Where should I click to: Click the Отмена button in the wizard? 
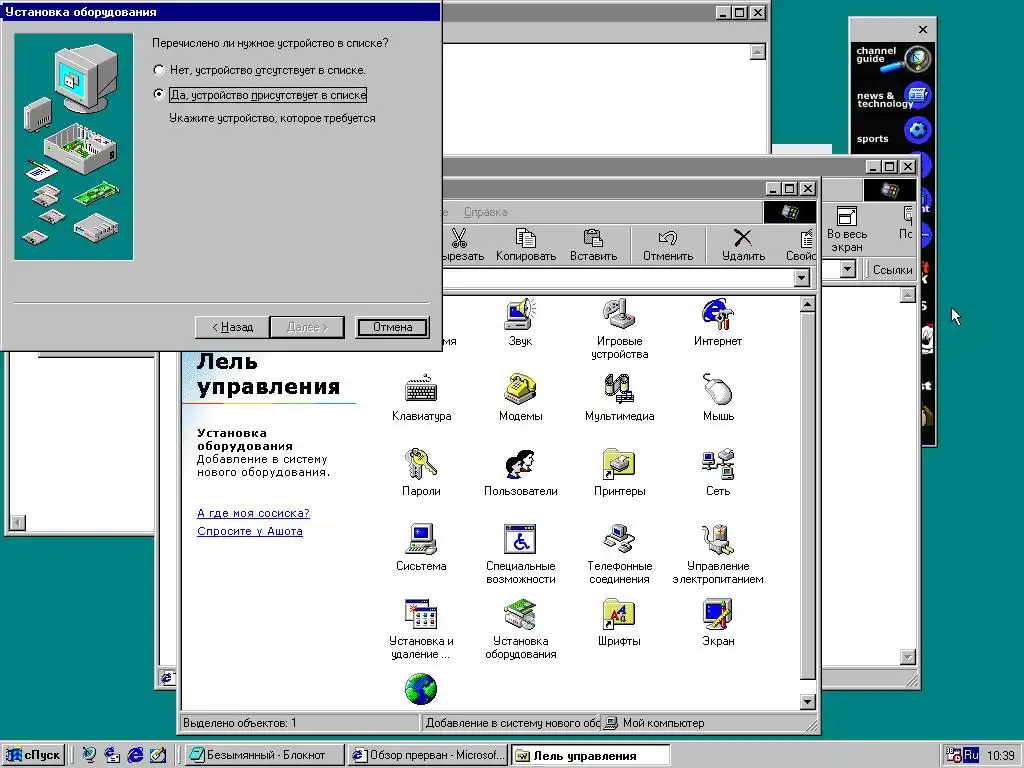(392, 327)
